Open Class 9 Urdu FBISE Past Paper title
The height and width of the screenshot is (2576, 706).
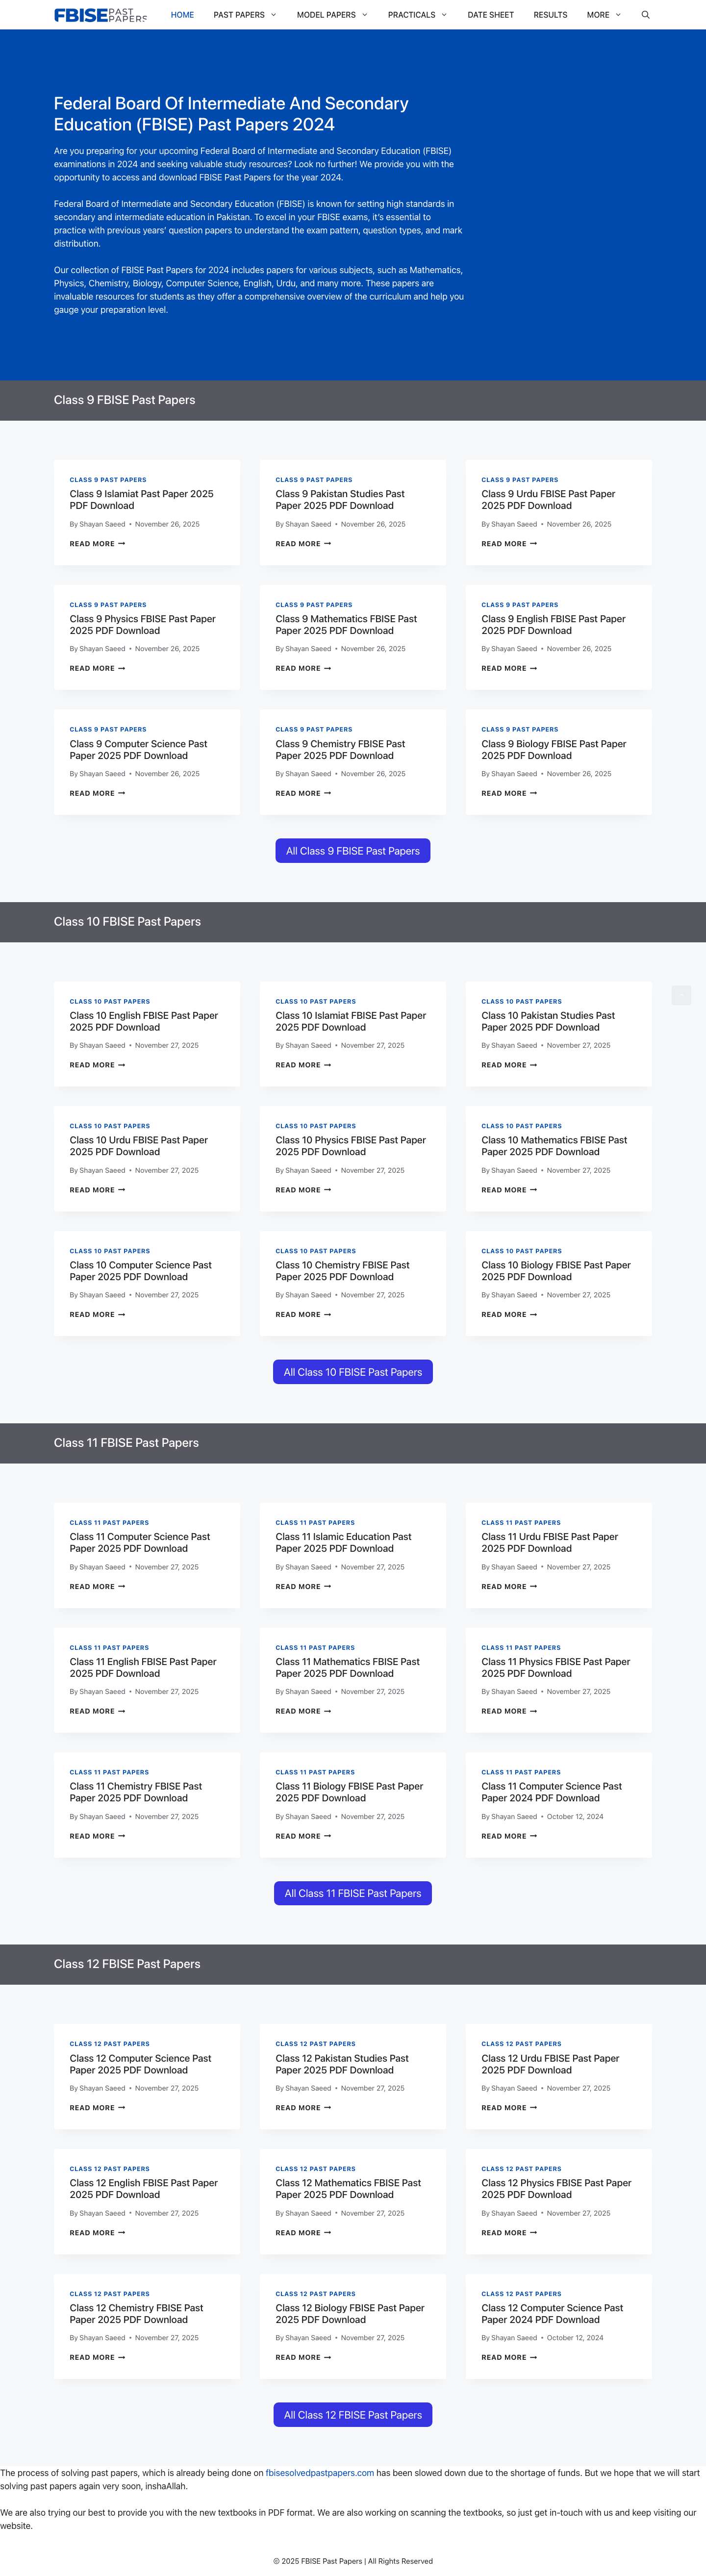point(548,500)
